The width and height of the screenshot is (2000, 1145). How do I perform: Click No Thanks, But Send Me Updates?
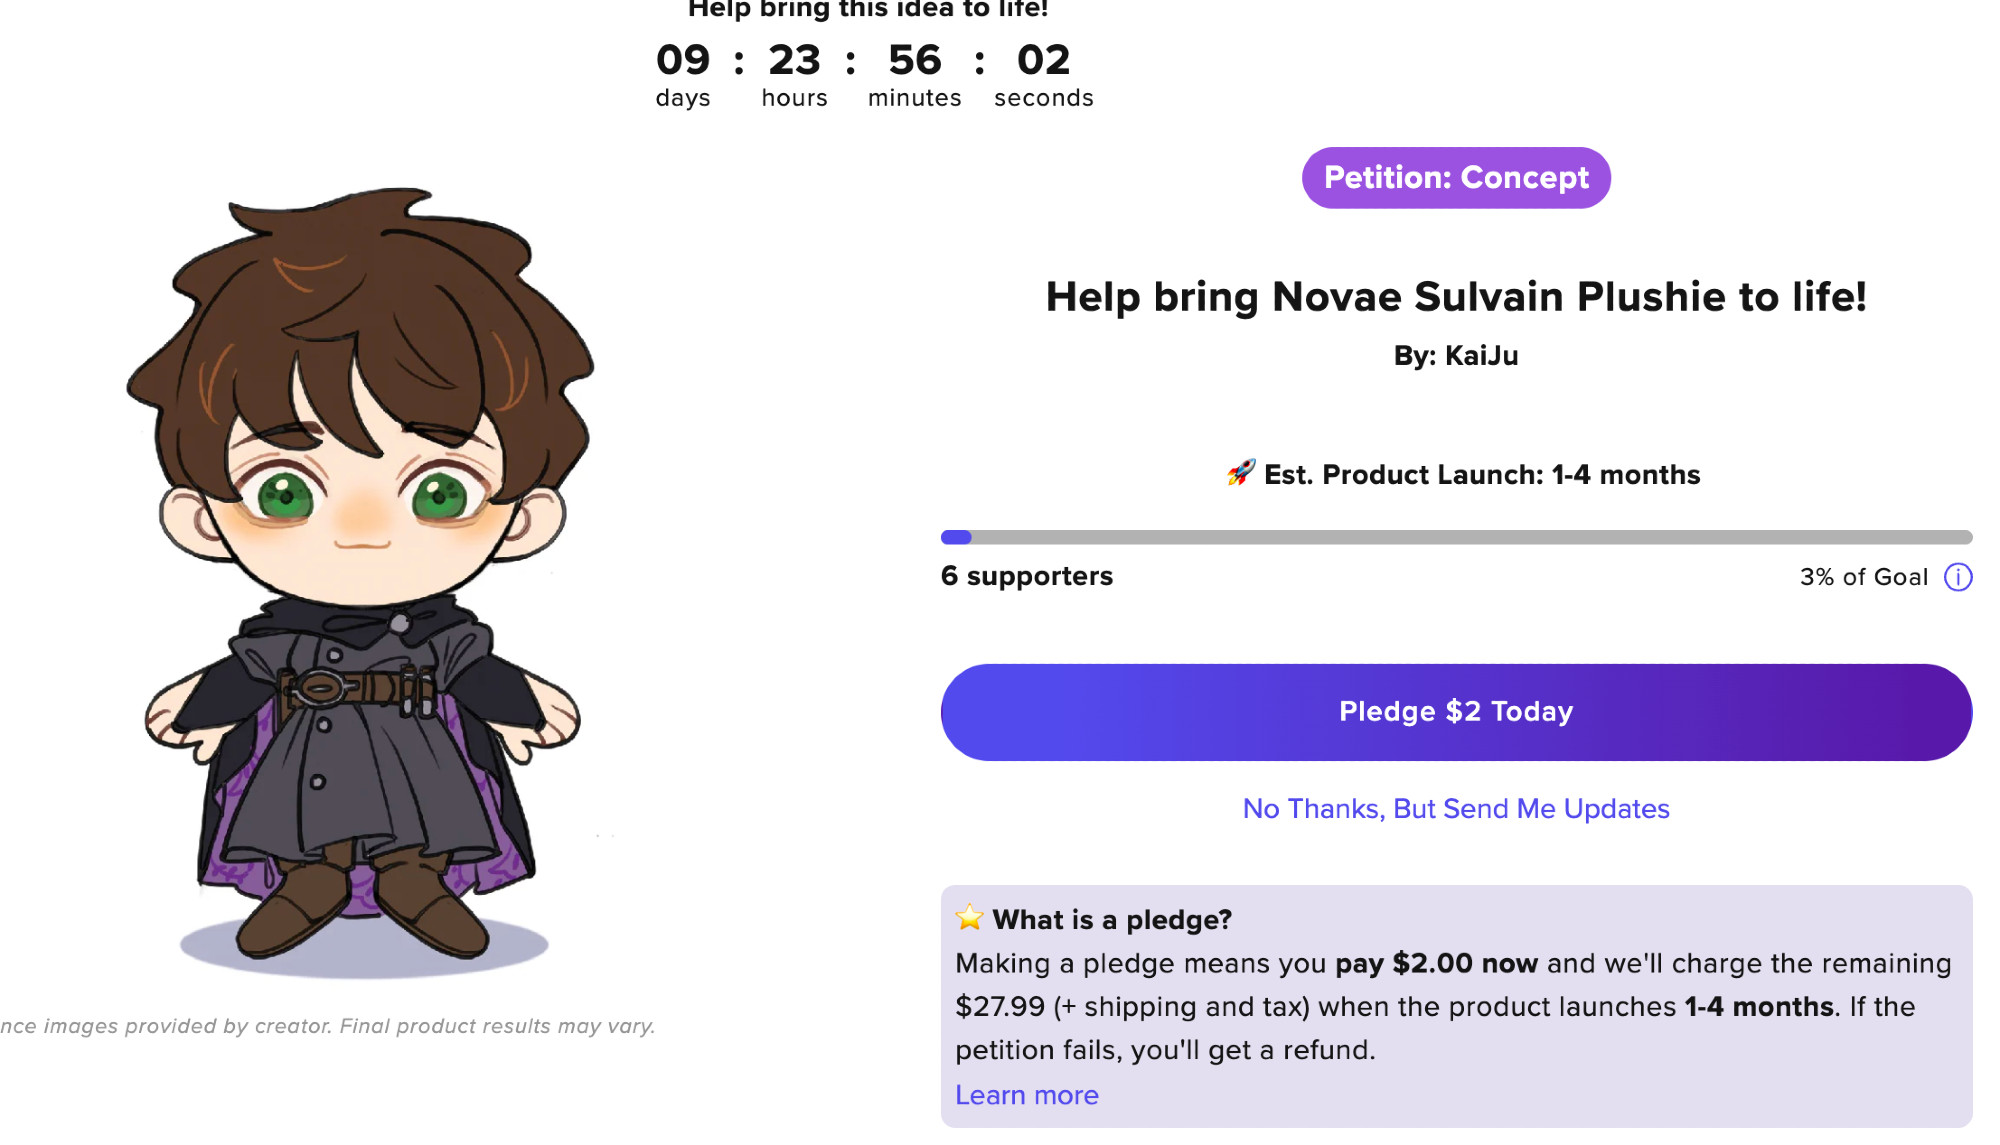tap(1456, 808)
